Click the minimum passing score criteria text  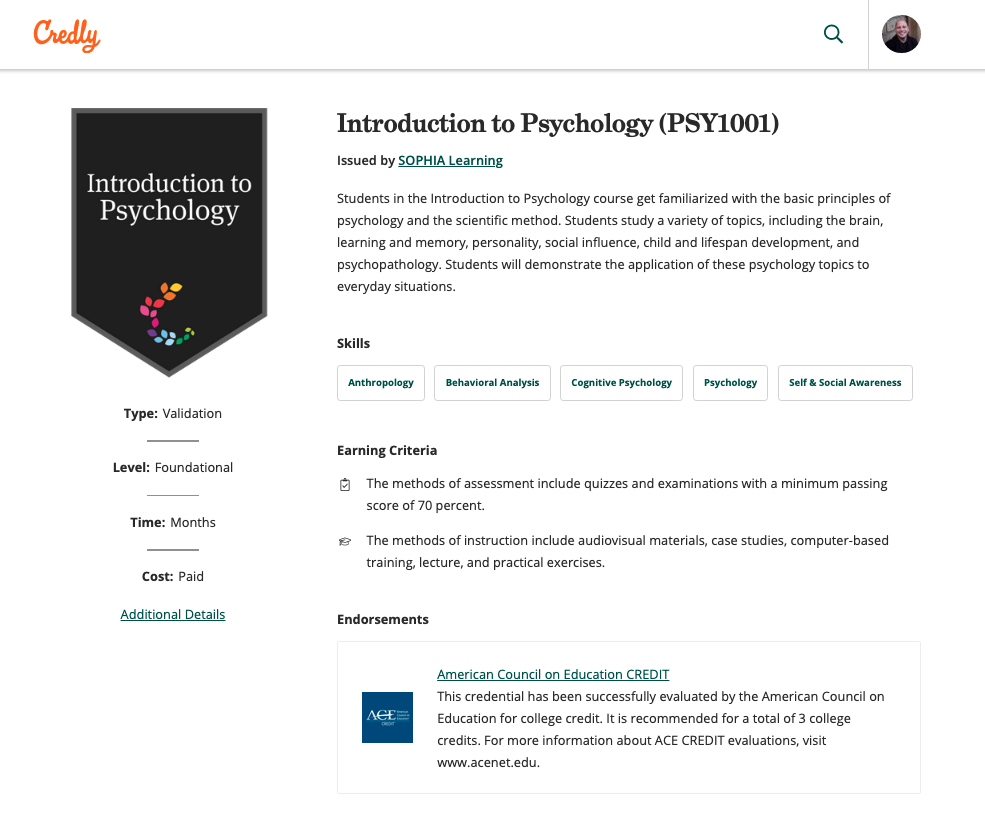(x=627, y=495)
